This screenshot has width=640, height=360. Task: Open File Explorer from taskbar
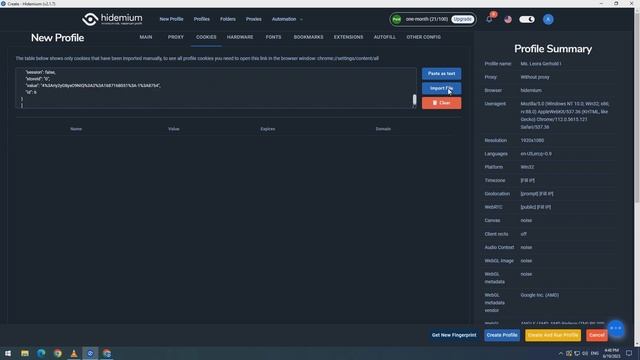[25, 353]
